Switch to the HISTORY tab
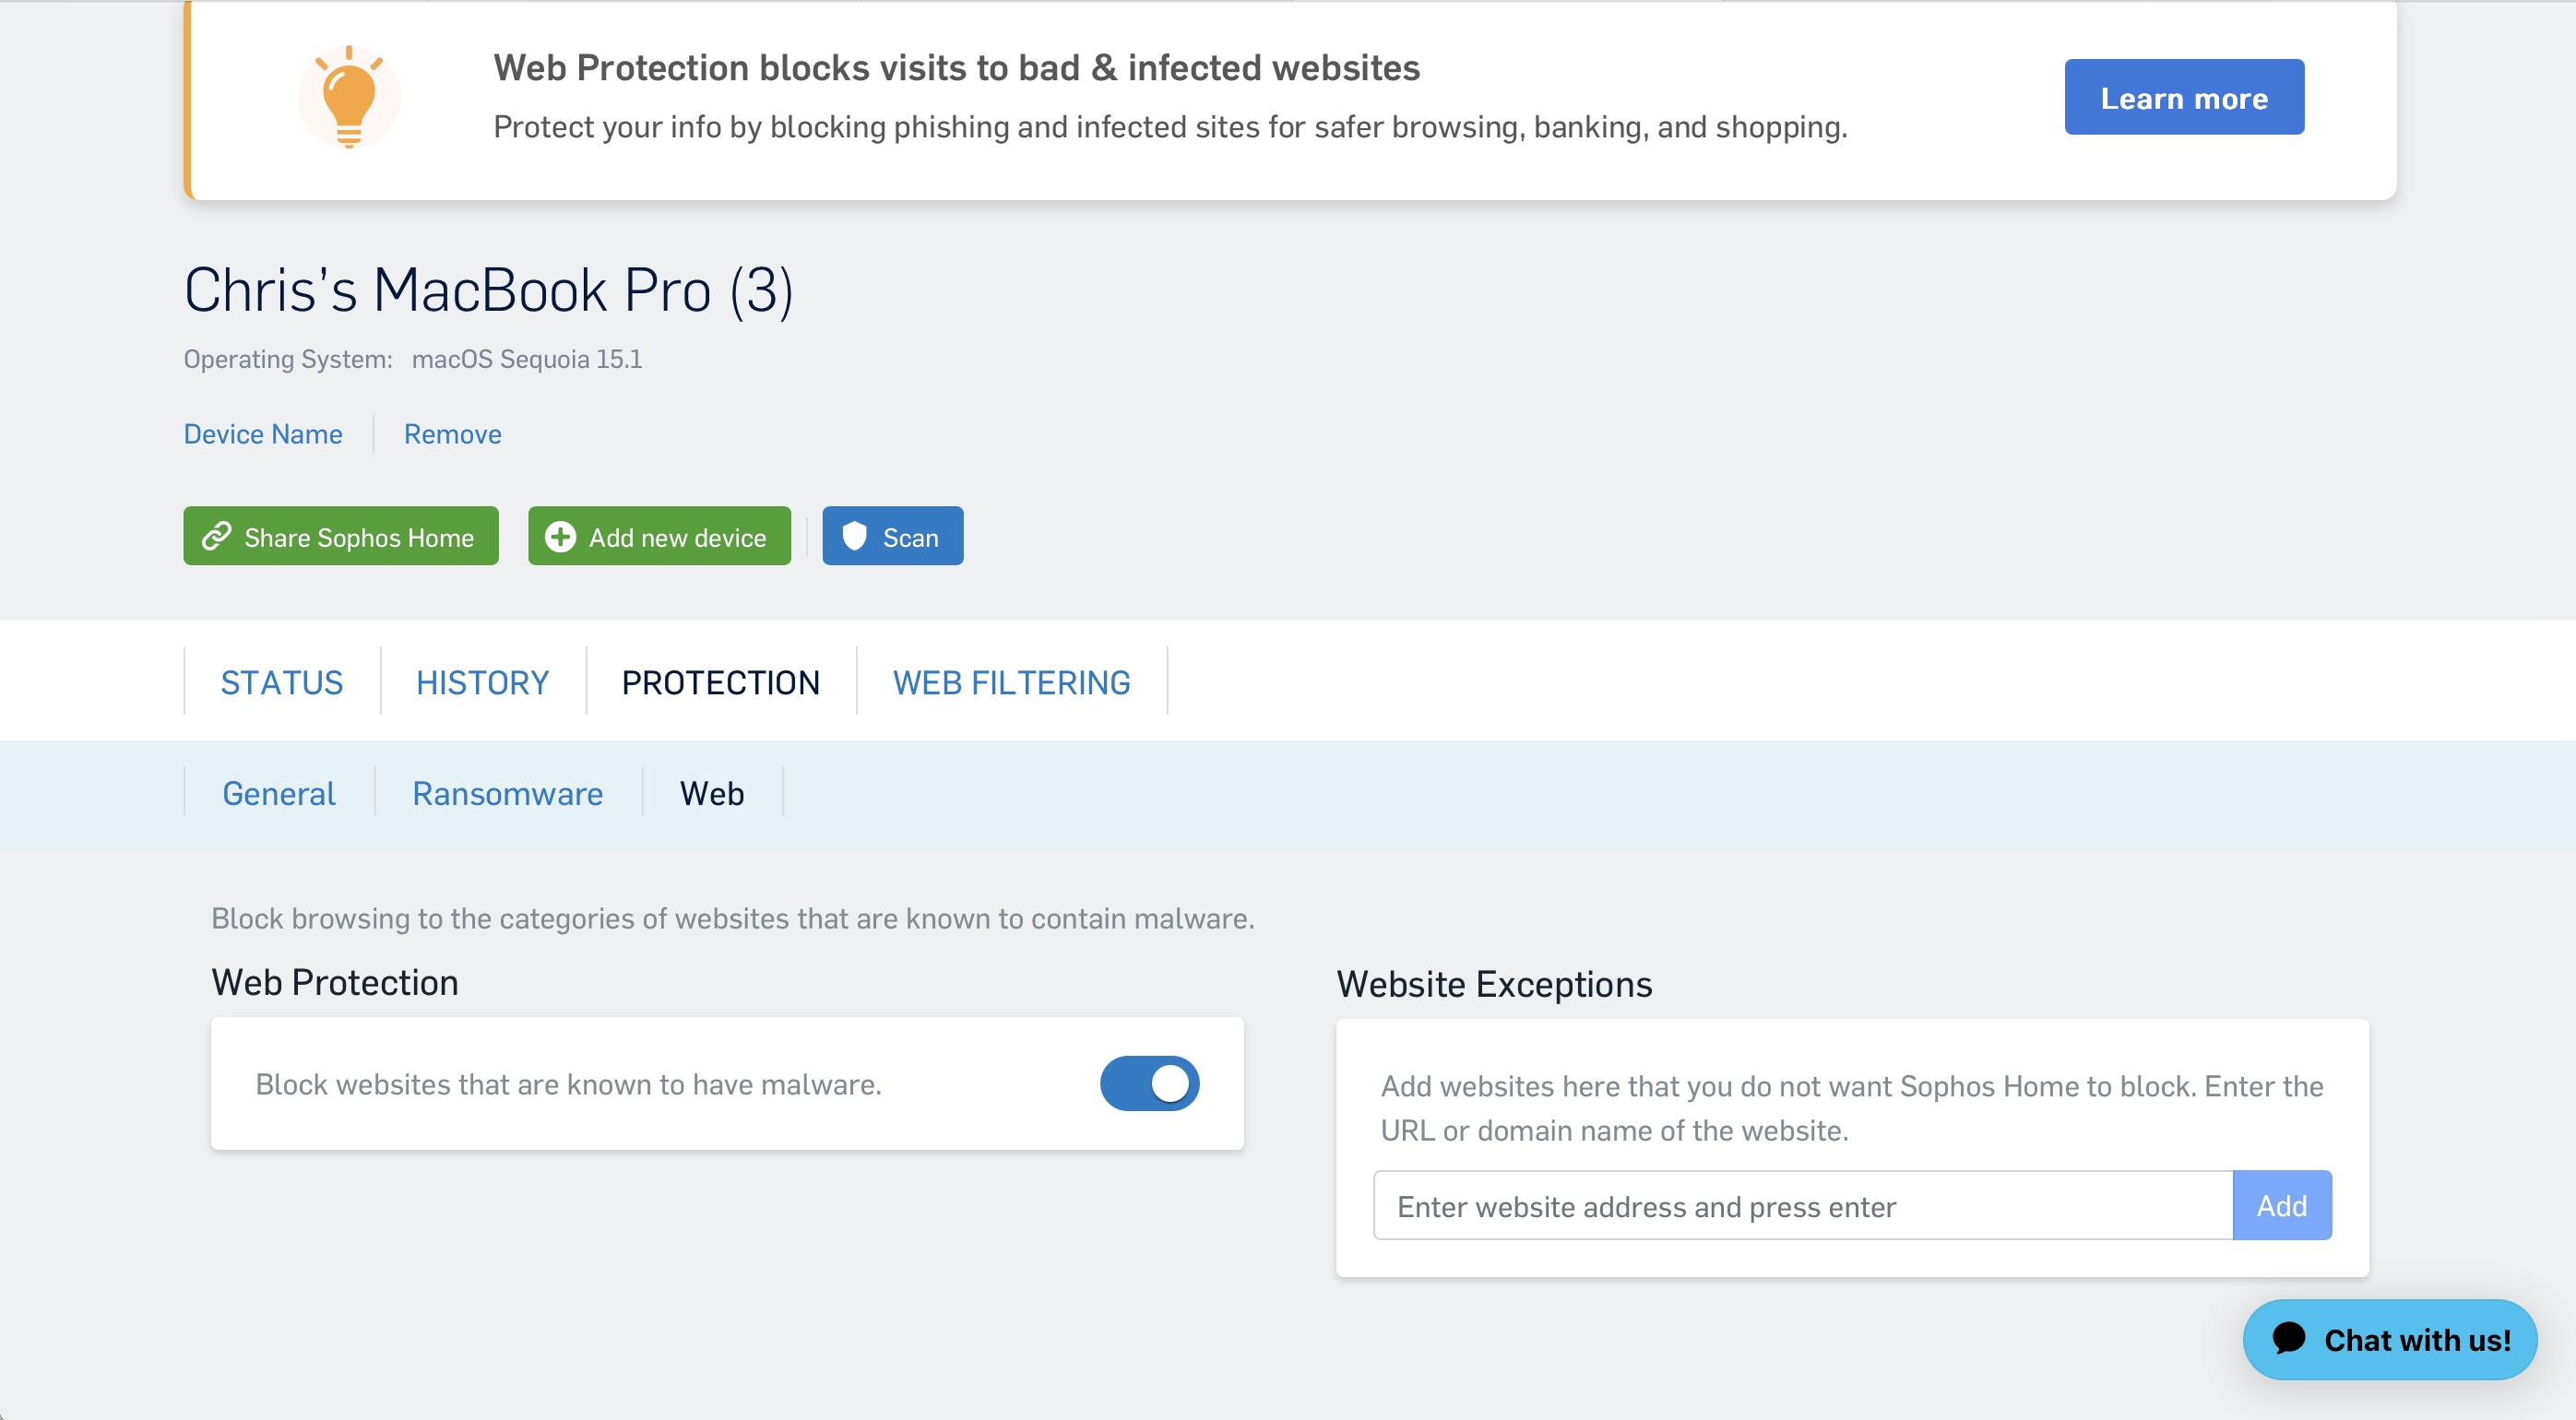 coord(482,681)
